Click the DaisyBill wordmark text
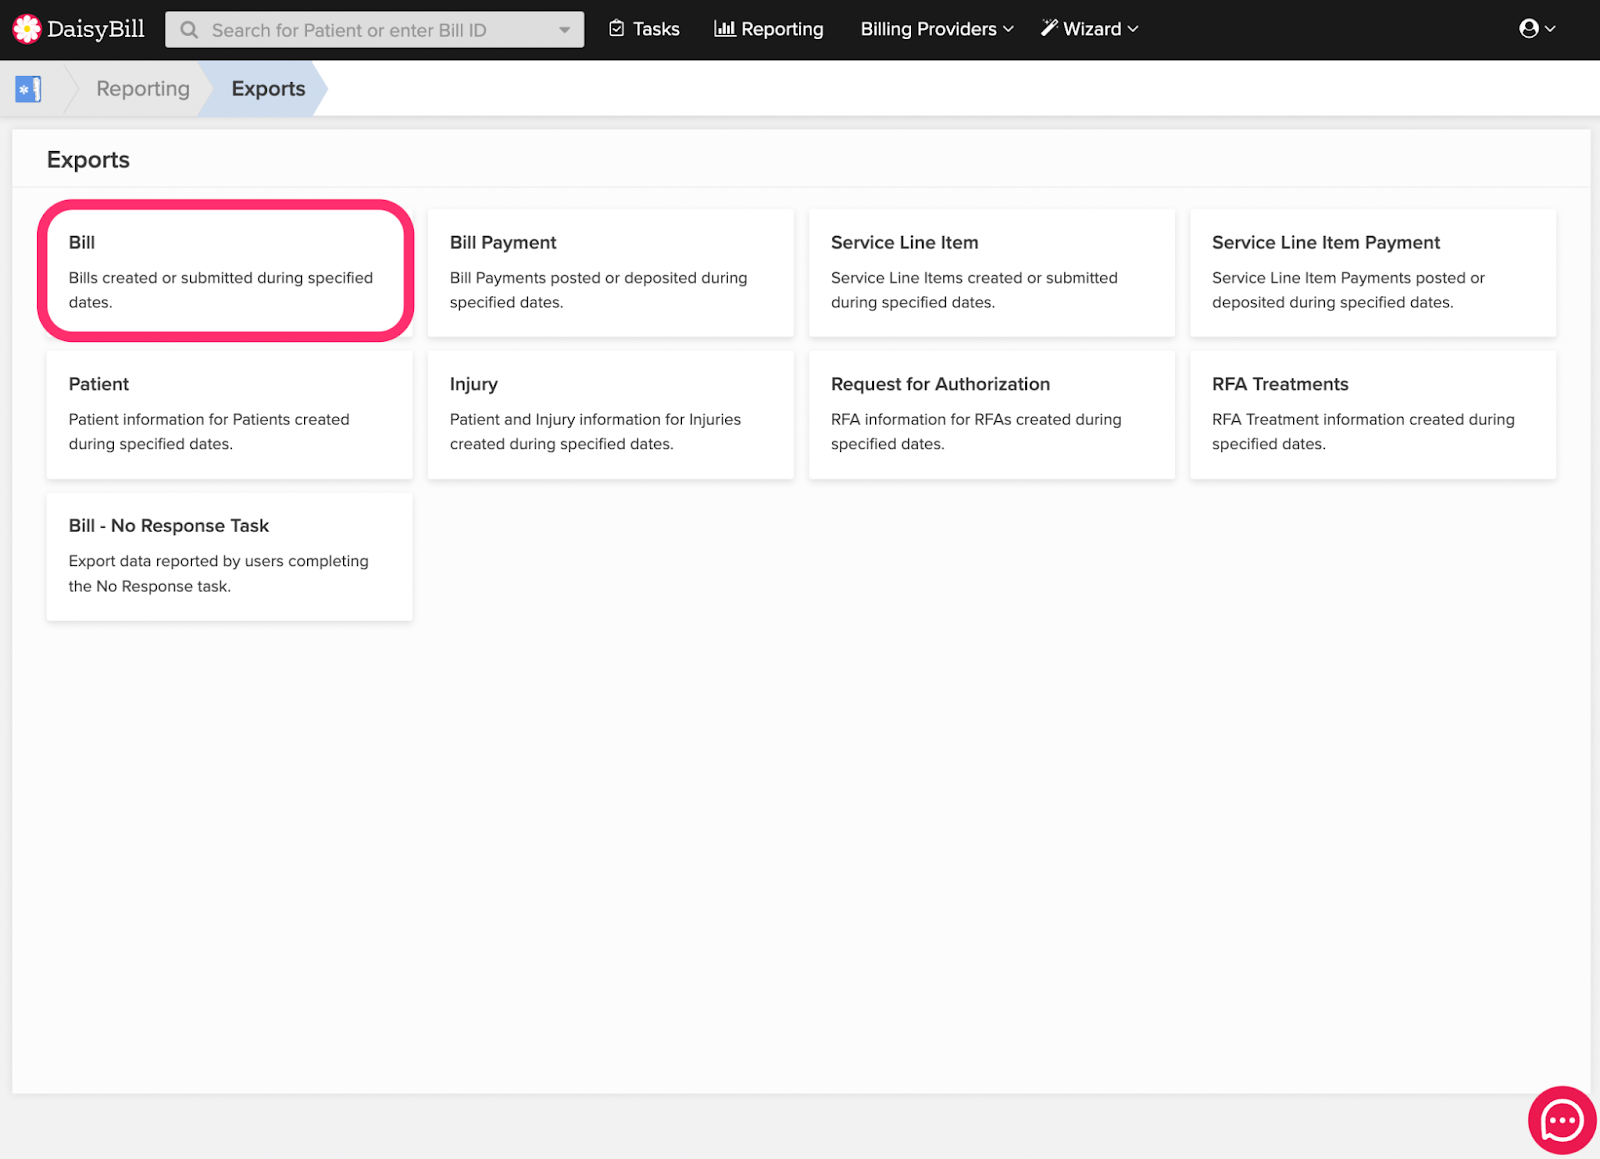The width and height of the screenshot is (1600, 1159). [96, 29]
